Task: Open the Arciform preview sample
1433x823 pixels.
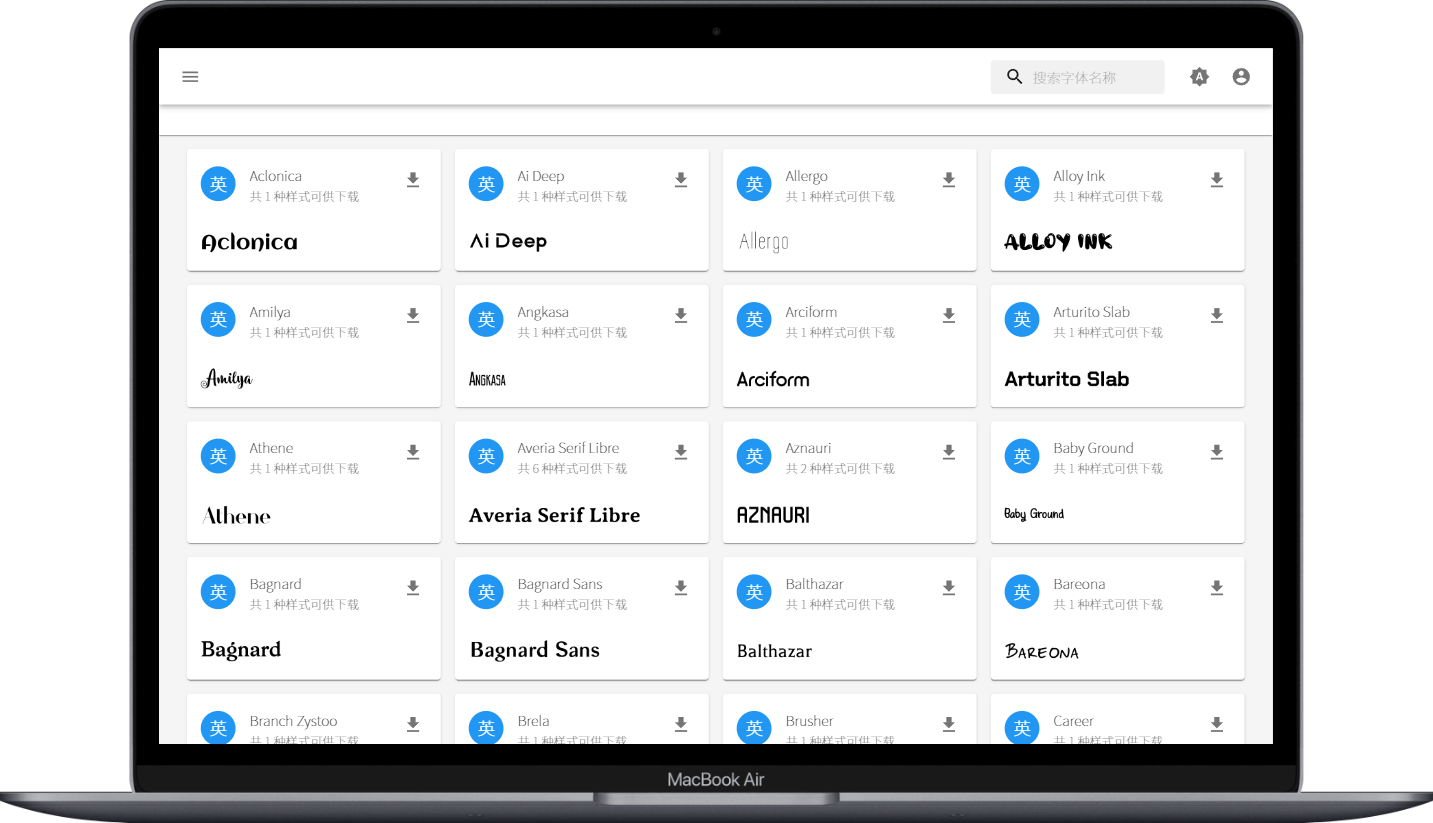Action: tap(773, 379)
